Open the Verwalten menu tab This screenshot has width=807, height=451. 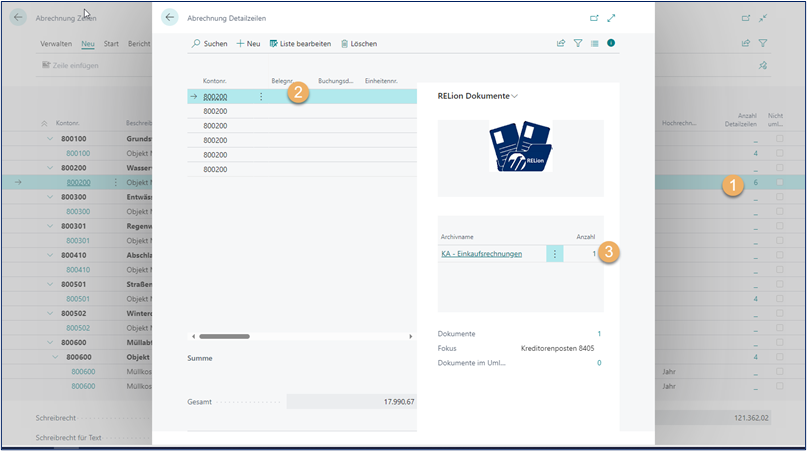[x=55, y=44]
